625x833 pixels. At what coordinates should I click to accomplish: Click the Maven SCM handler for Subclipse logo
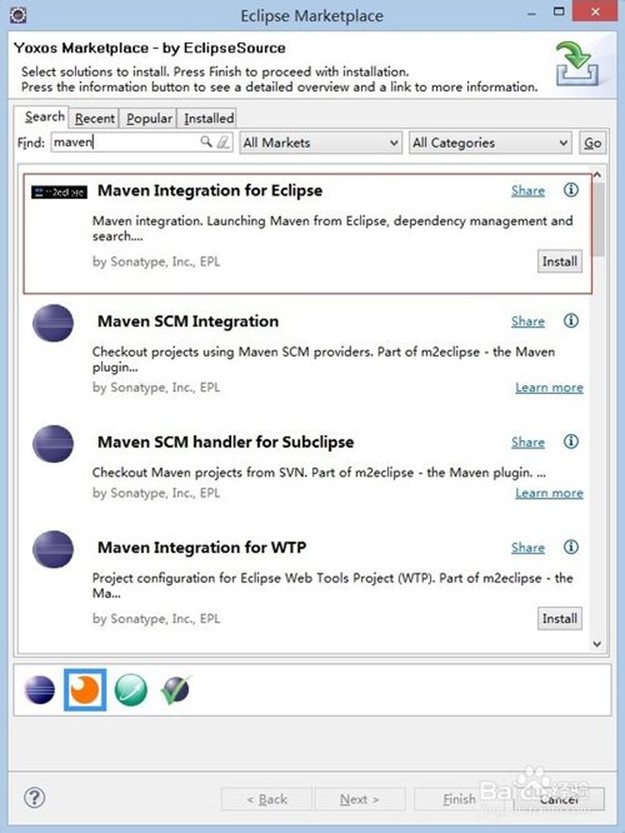tap(53, 444)
